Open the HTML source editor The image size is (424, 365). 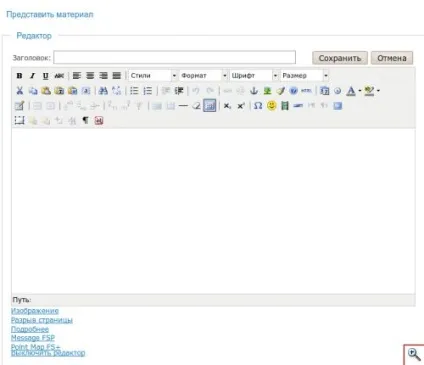pyautogui.click(x=306, y=91)
